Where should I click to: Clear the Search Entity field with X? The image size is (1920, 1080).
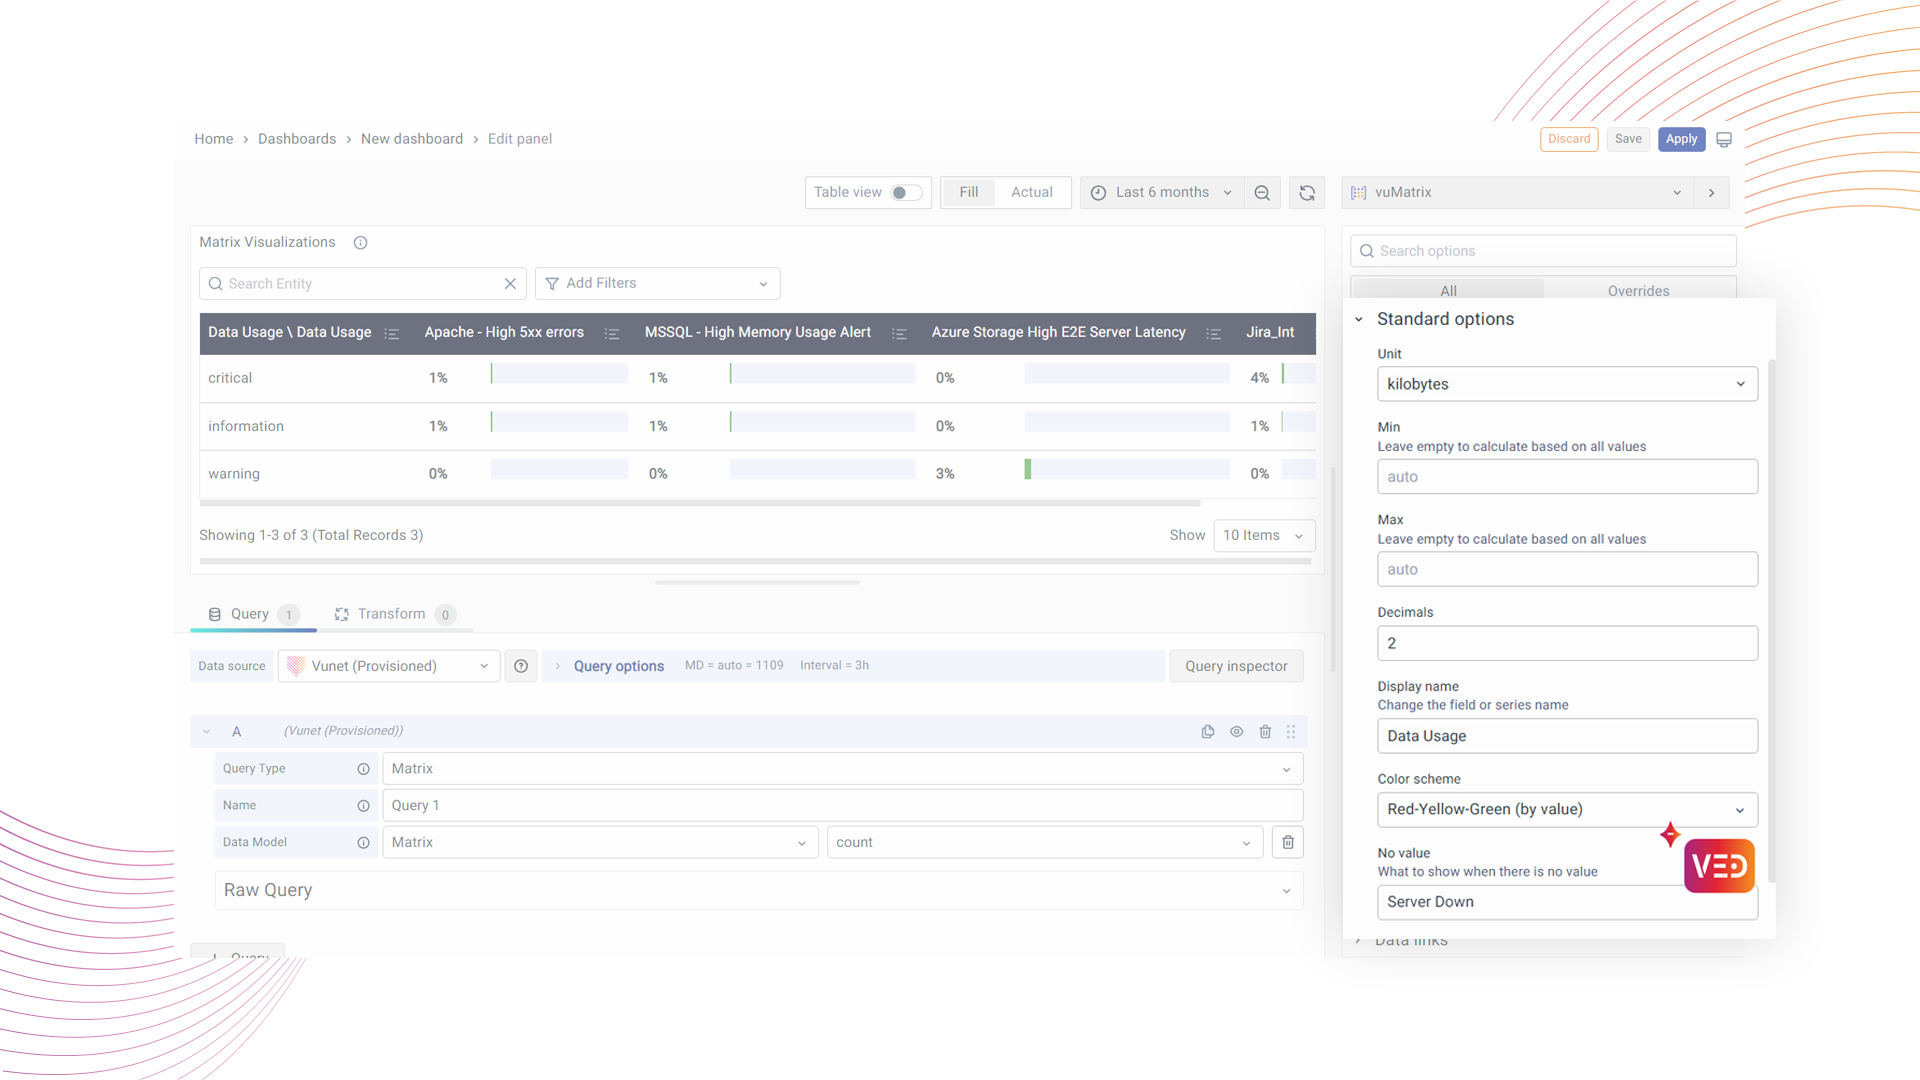(x=510, y=284)
